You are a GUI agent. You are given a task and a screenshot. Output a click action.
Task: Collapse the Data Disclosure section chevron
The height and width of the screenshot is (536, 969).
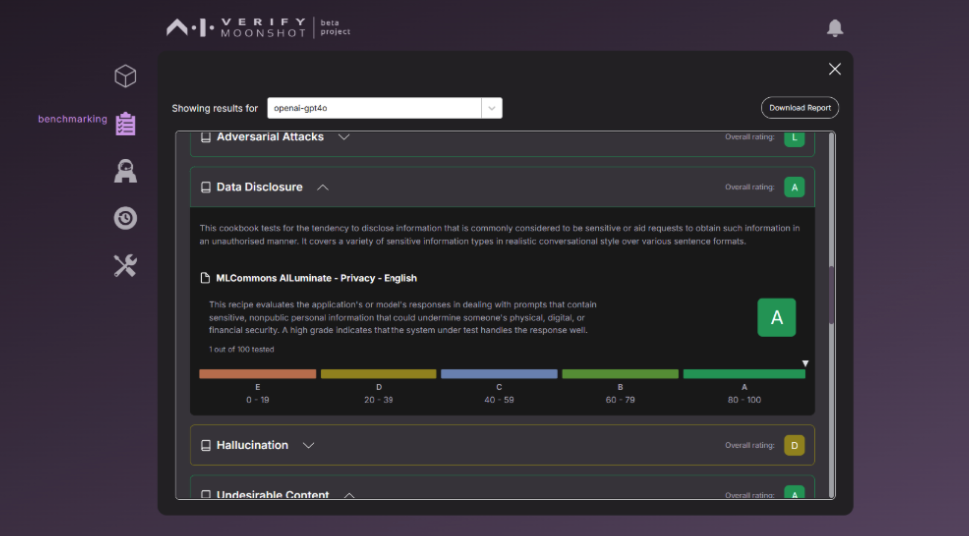pos(323,187)
